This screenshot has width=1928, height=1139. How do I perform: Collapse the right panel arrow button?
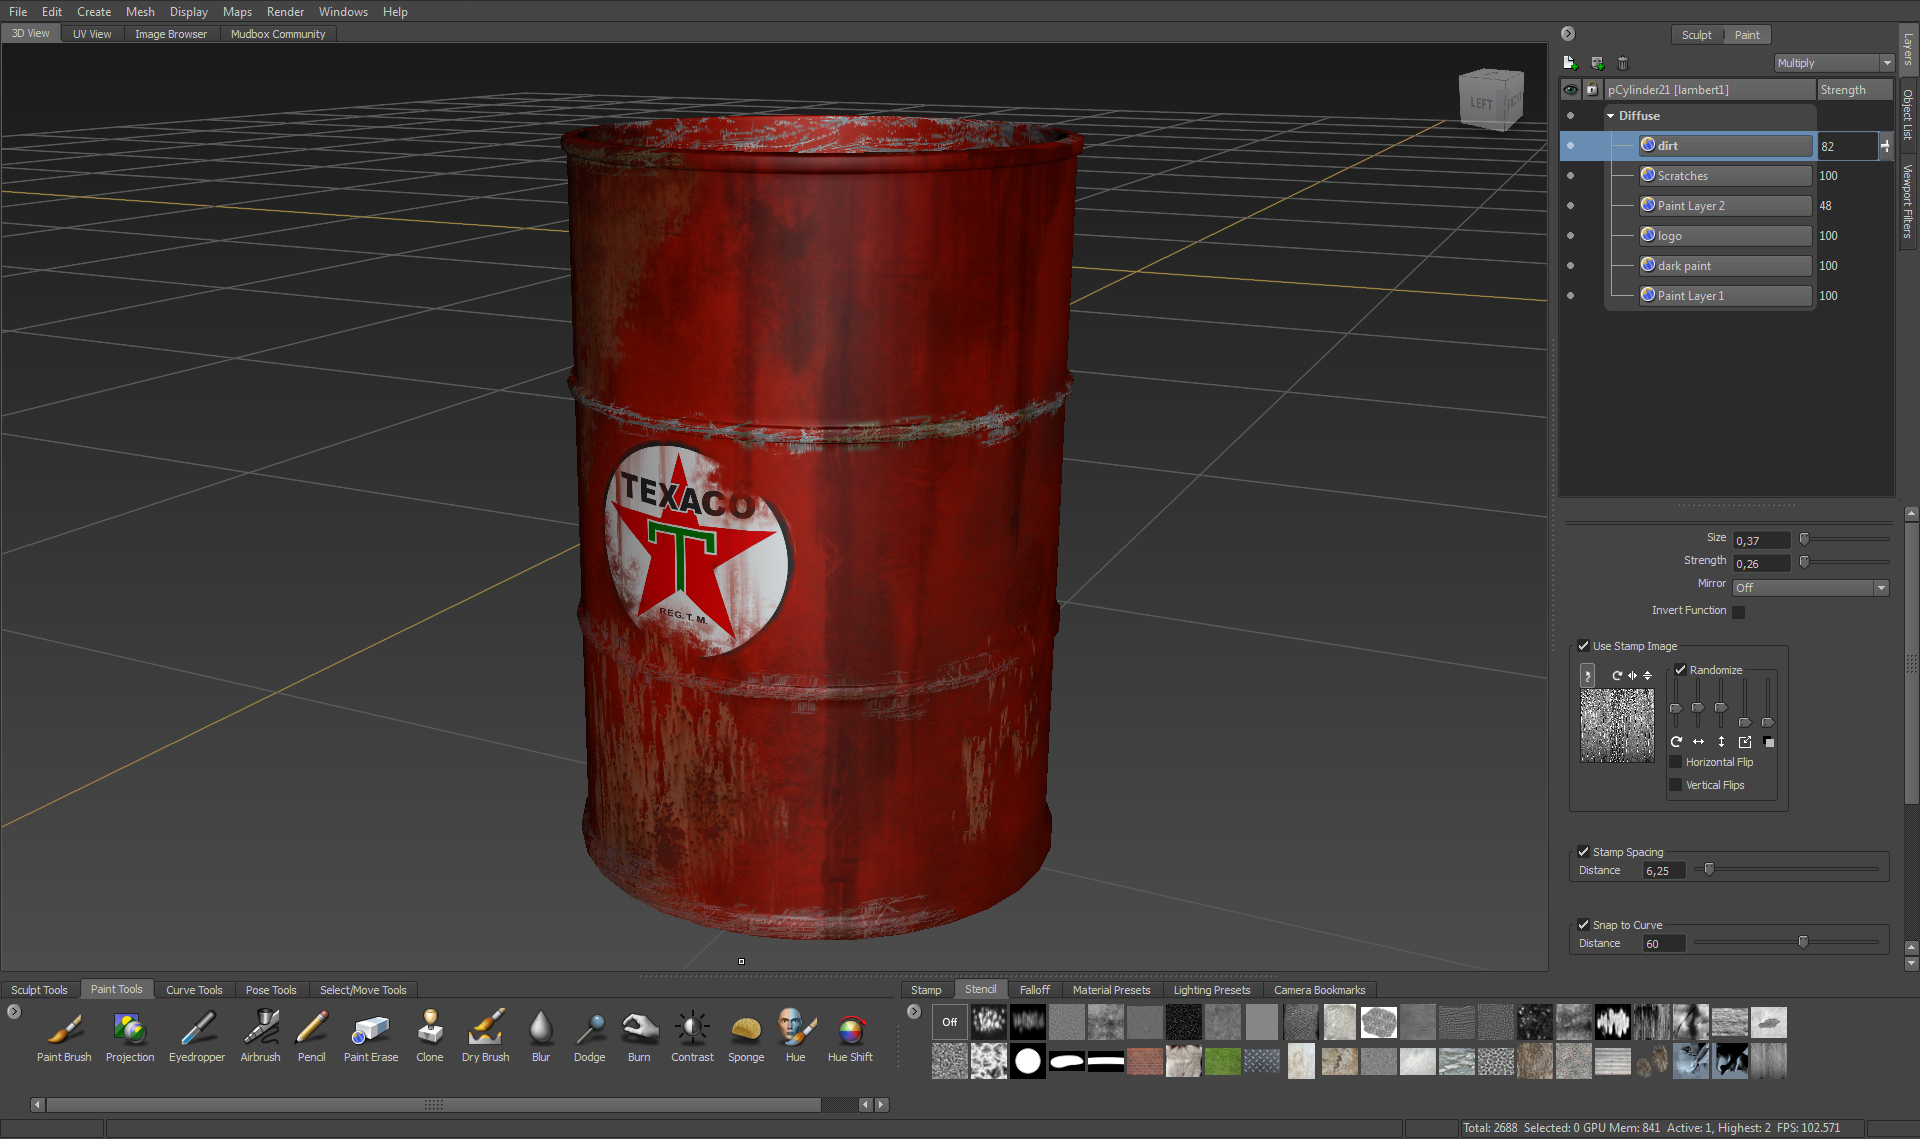[x=1568, y=34]
